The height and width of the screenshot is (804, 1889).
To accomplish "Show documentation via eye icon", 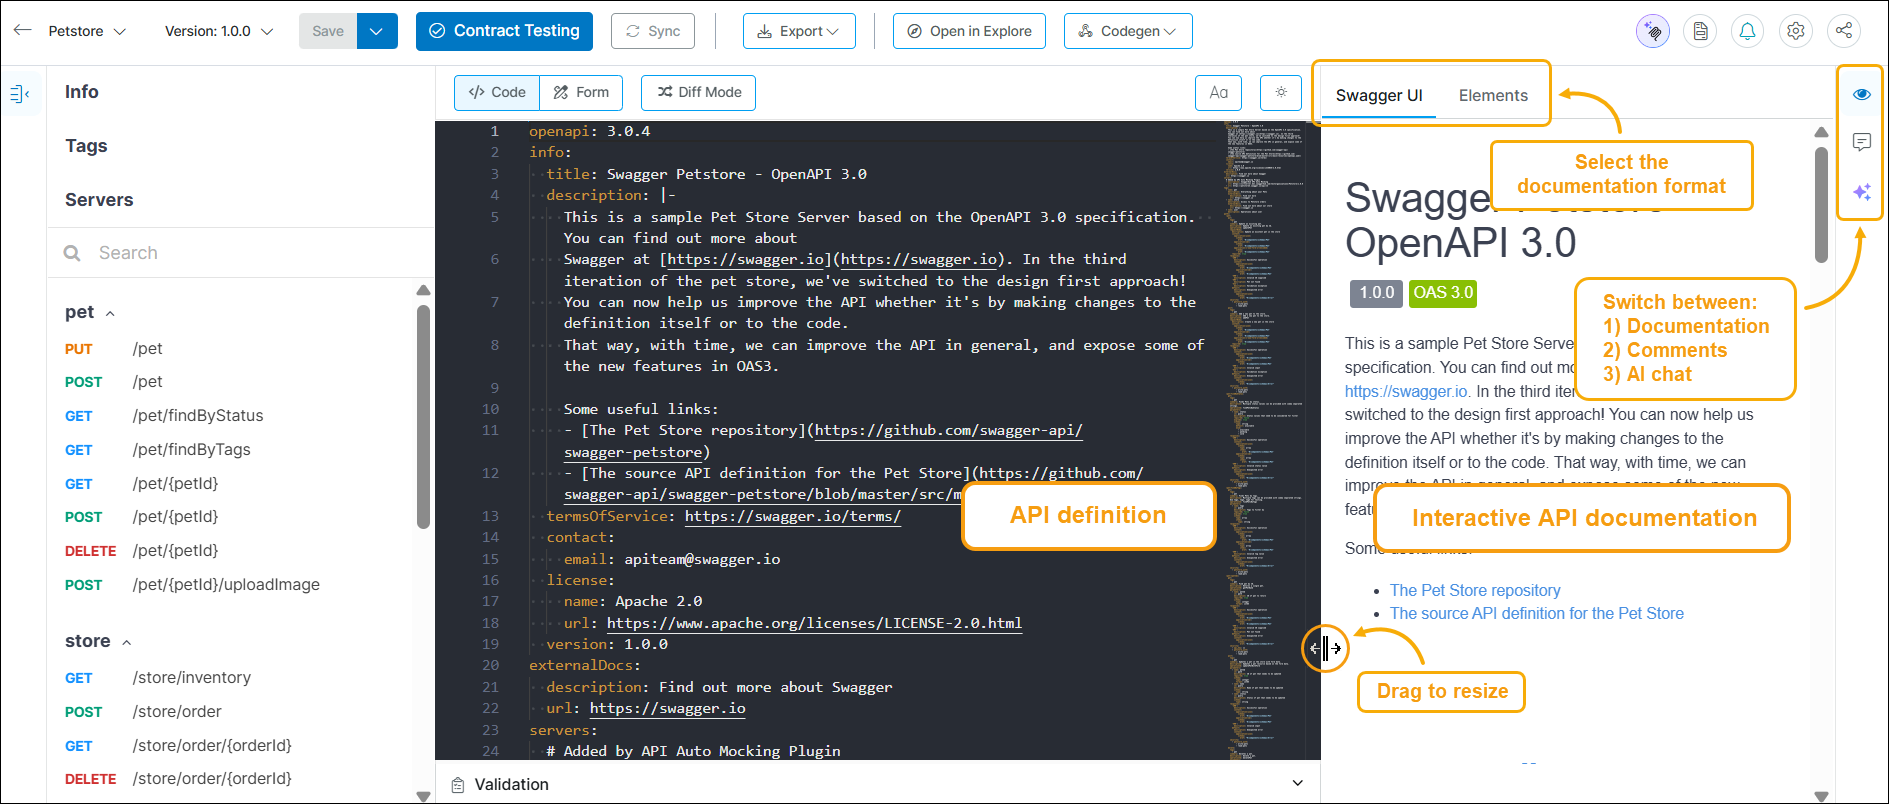I will (1861, 94).
